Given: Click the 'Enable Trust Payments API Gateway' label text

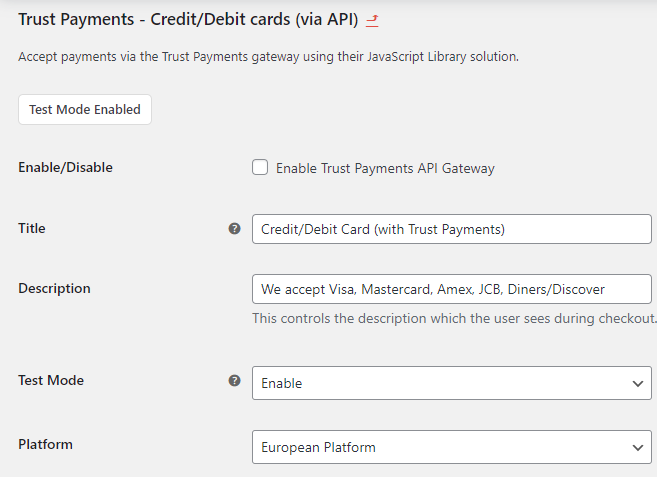Looking at the screenshot, I should pyautogui.click(x=385, y=169).
